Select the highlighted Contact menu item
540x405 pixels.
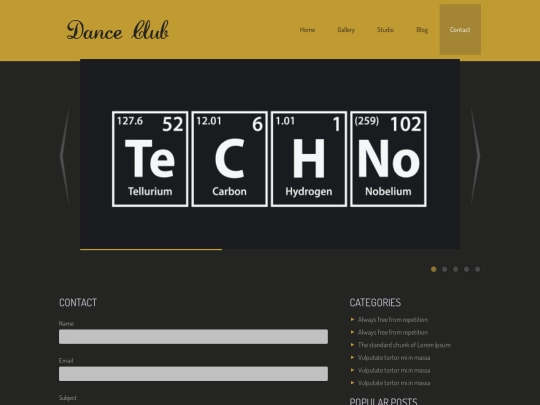tap(460, 30)
